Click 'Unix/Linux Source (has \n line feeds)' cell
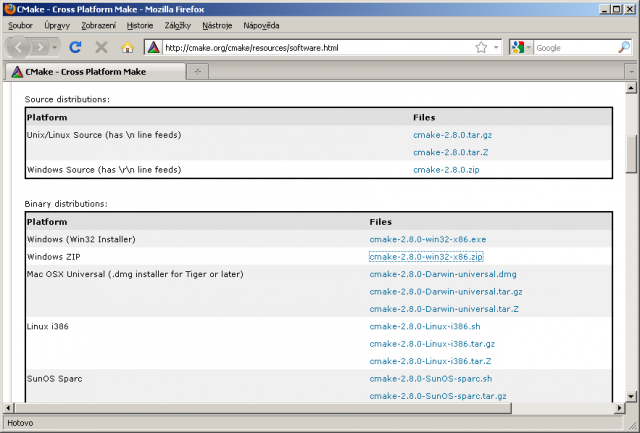Viewport: 640px width, 433px height. [x=104, y=135]
